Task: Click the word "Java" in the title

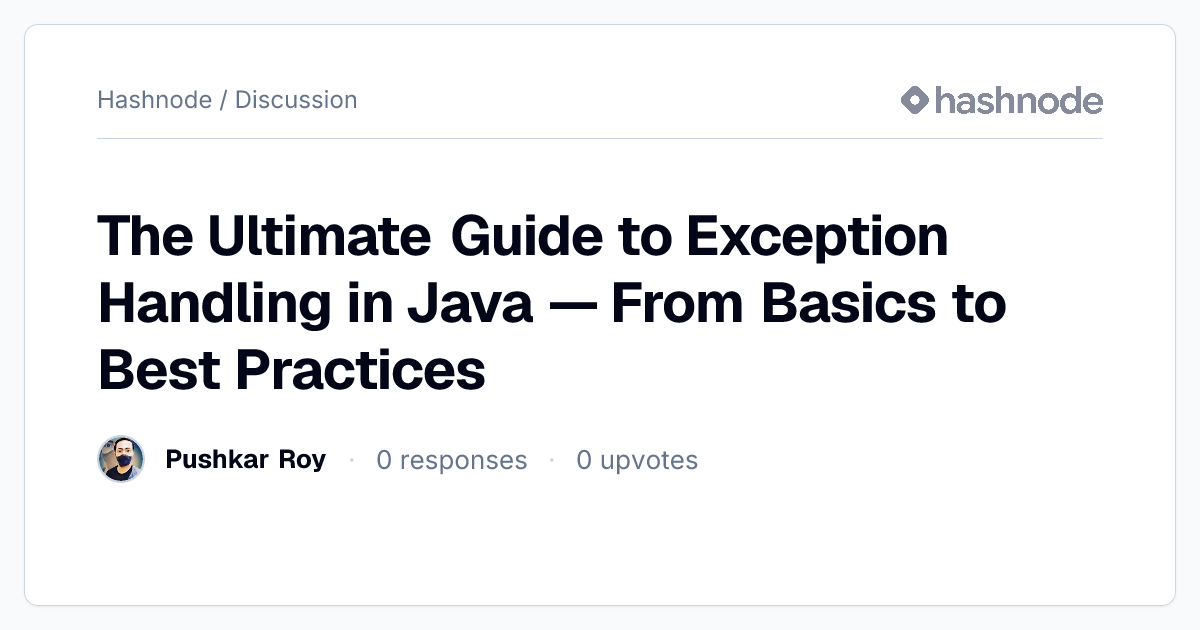Action: pyautogui.click(x=470, y=303)
